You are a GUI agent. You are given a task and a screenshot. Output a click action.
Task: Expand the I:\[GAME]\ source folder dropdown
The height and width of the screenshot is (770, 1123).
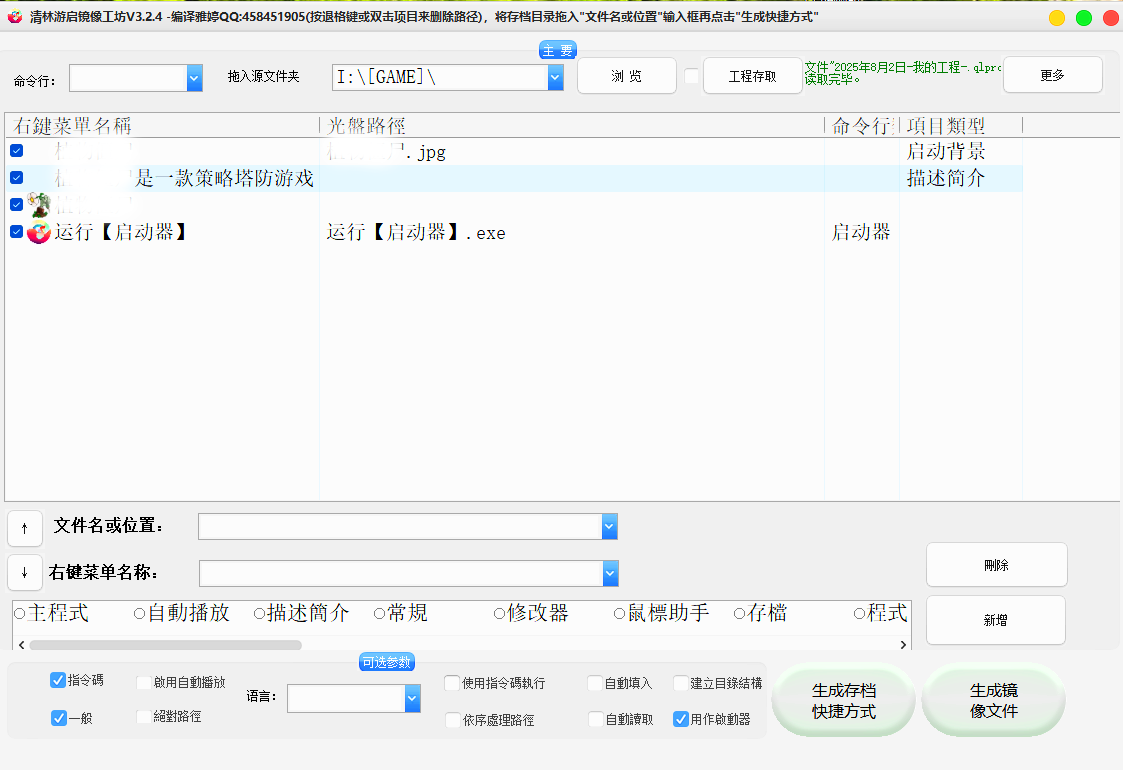(x=556, y=77)
